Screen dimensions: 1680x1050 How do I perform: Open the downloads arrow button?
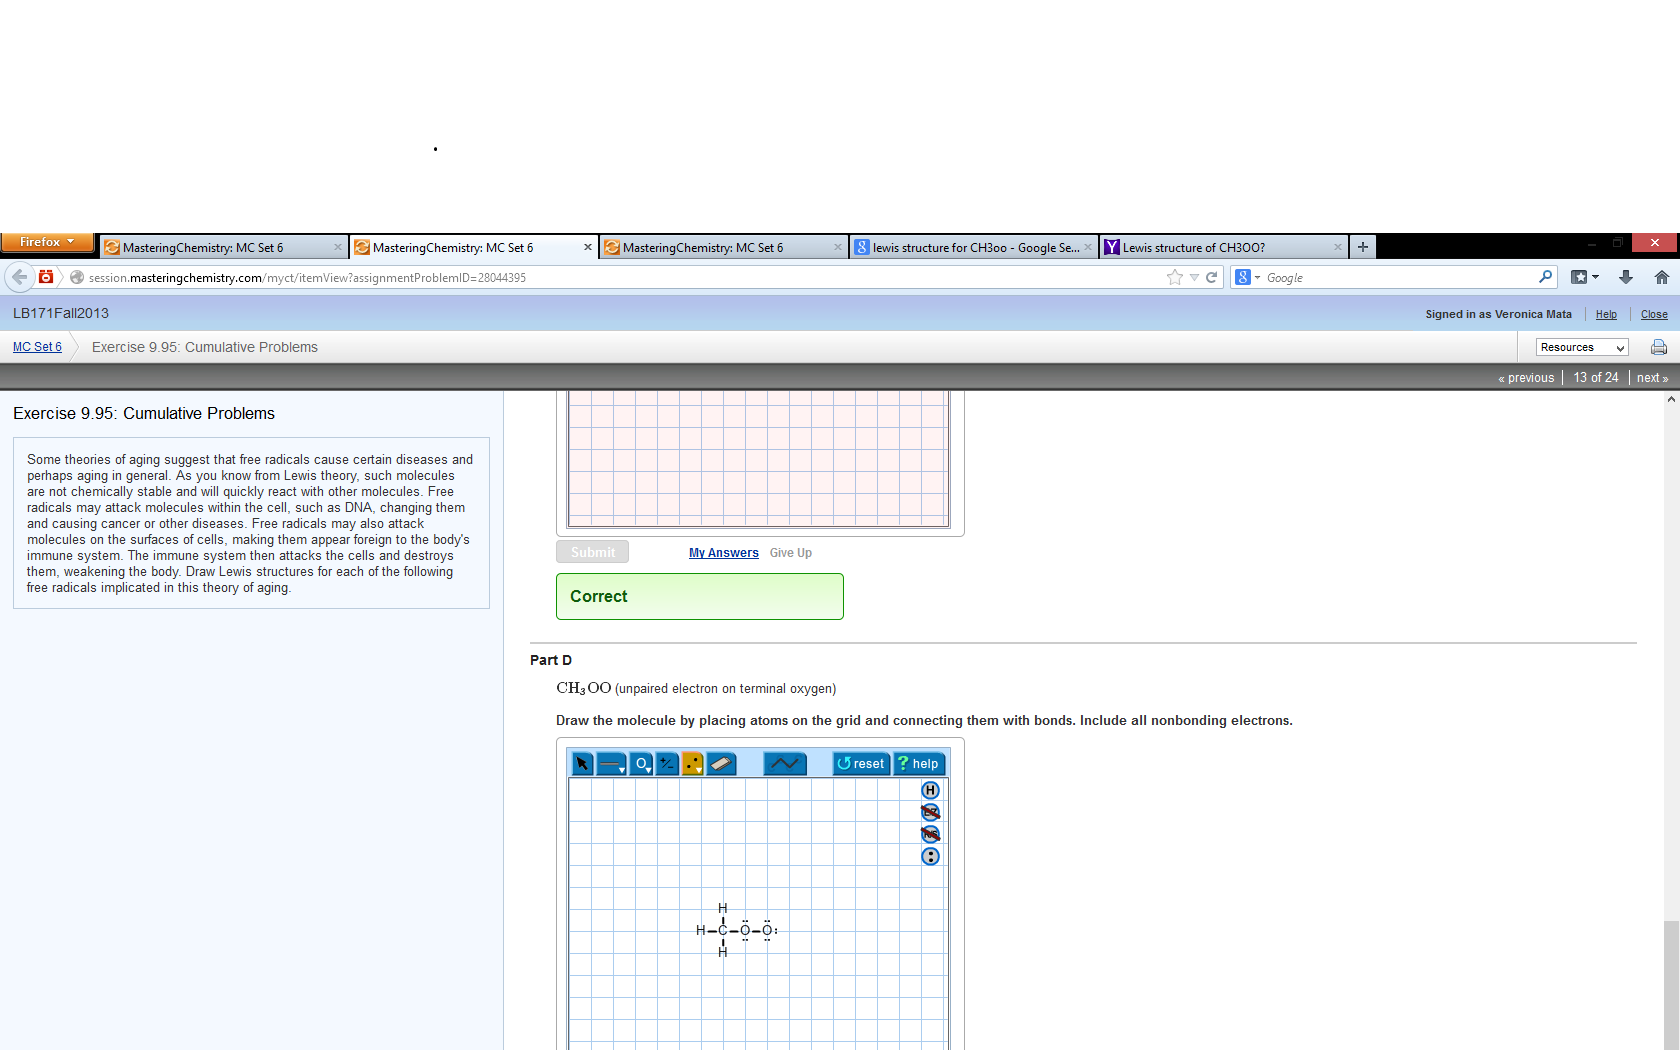coord(1626,277)
